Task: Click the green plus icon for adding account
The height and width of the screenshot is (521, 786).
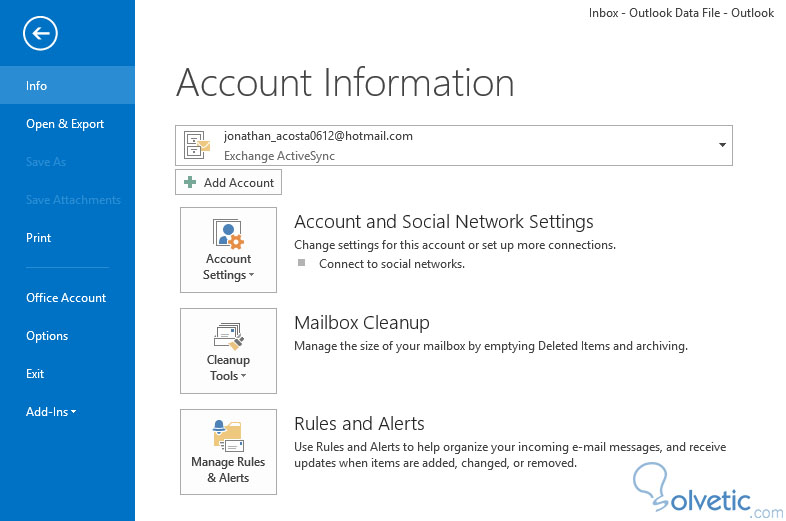Action: (190, 183)
